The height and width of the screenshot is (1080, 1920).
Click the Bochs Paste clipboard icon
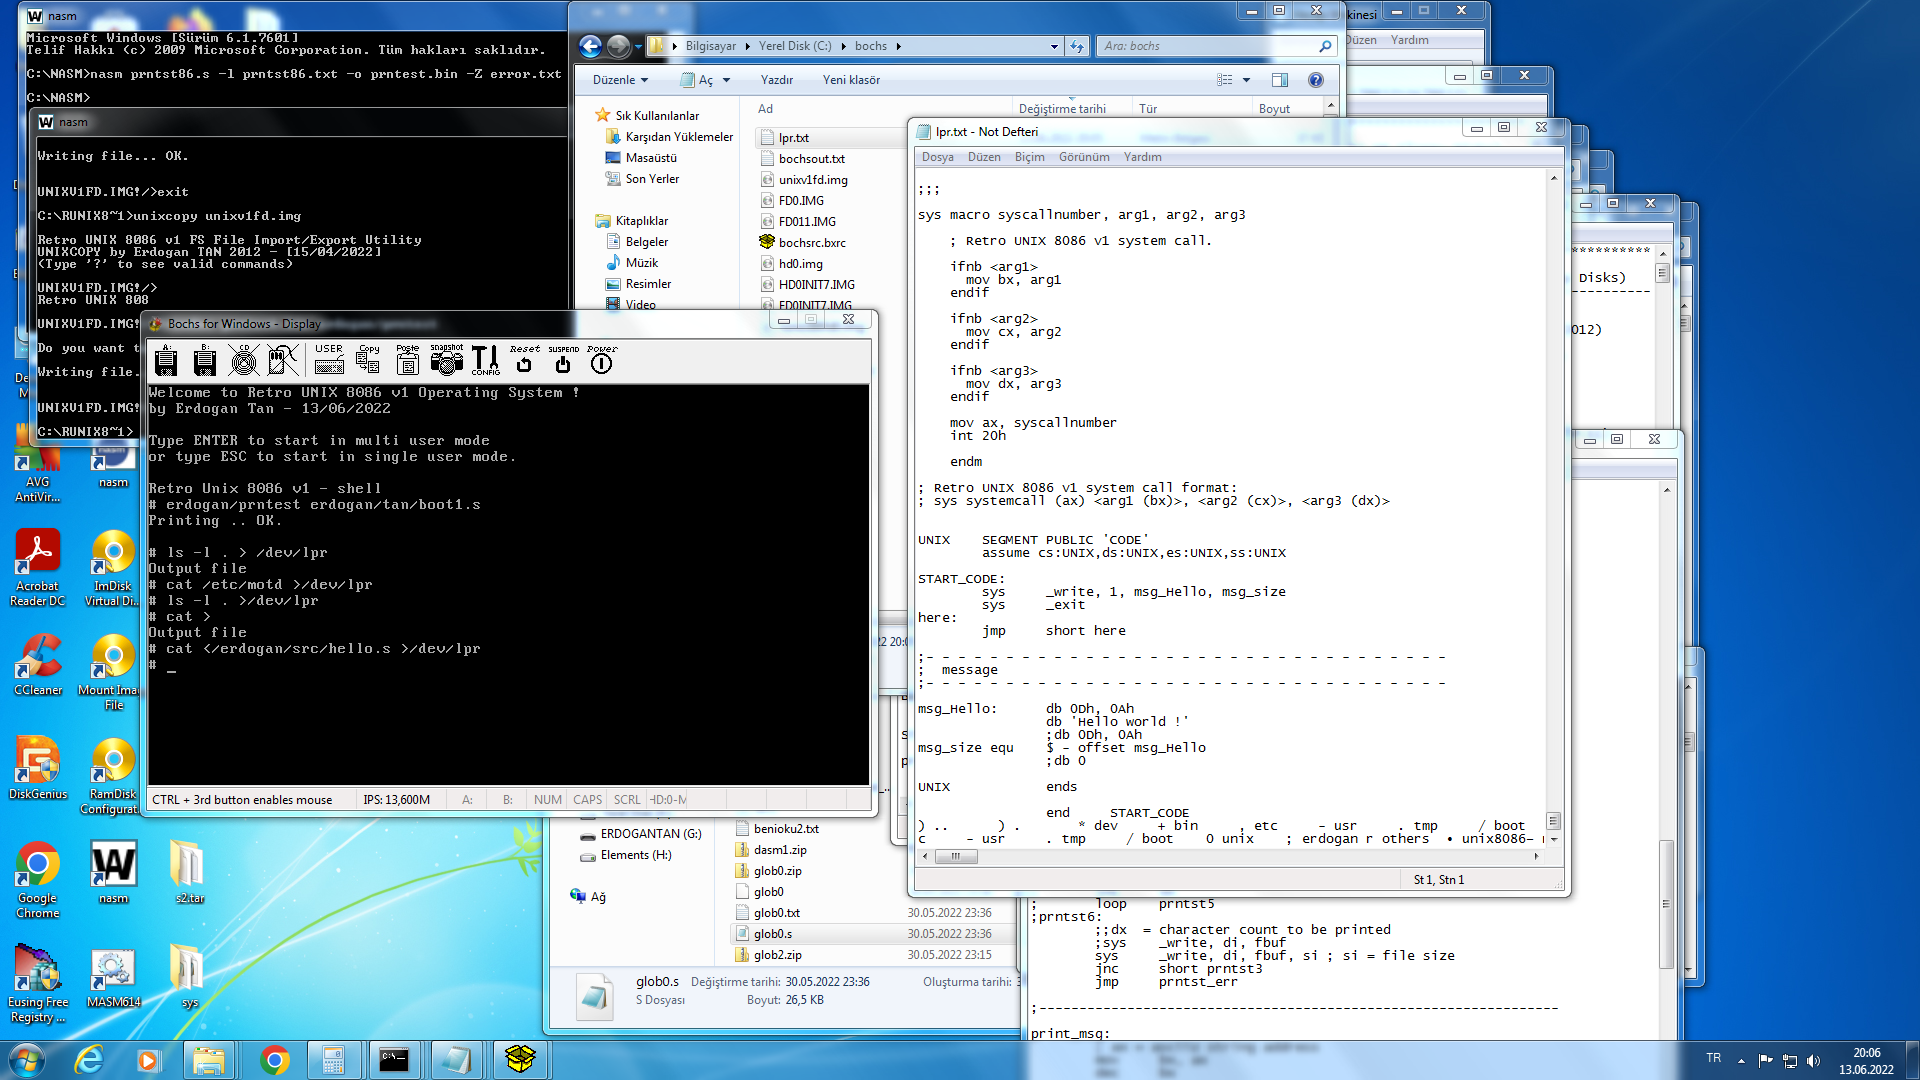(x=407, y=361)
